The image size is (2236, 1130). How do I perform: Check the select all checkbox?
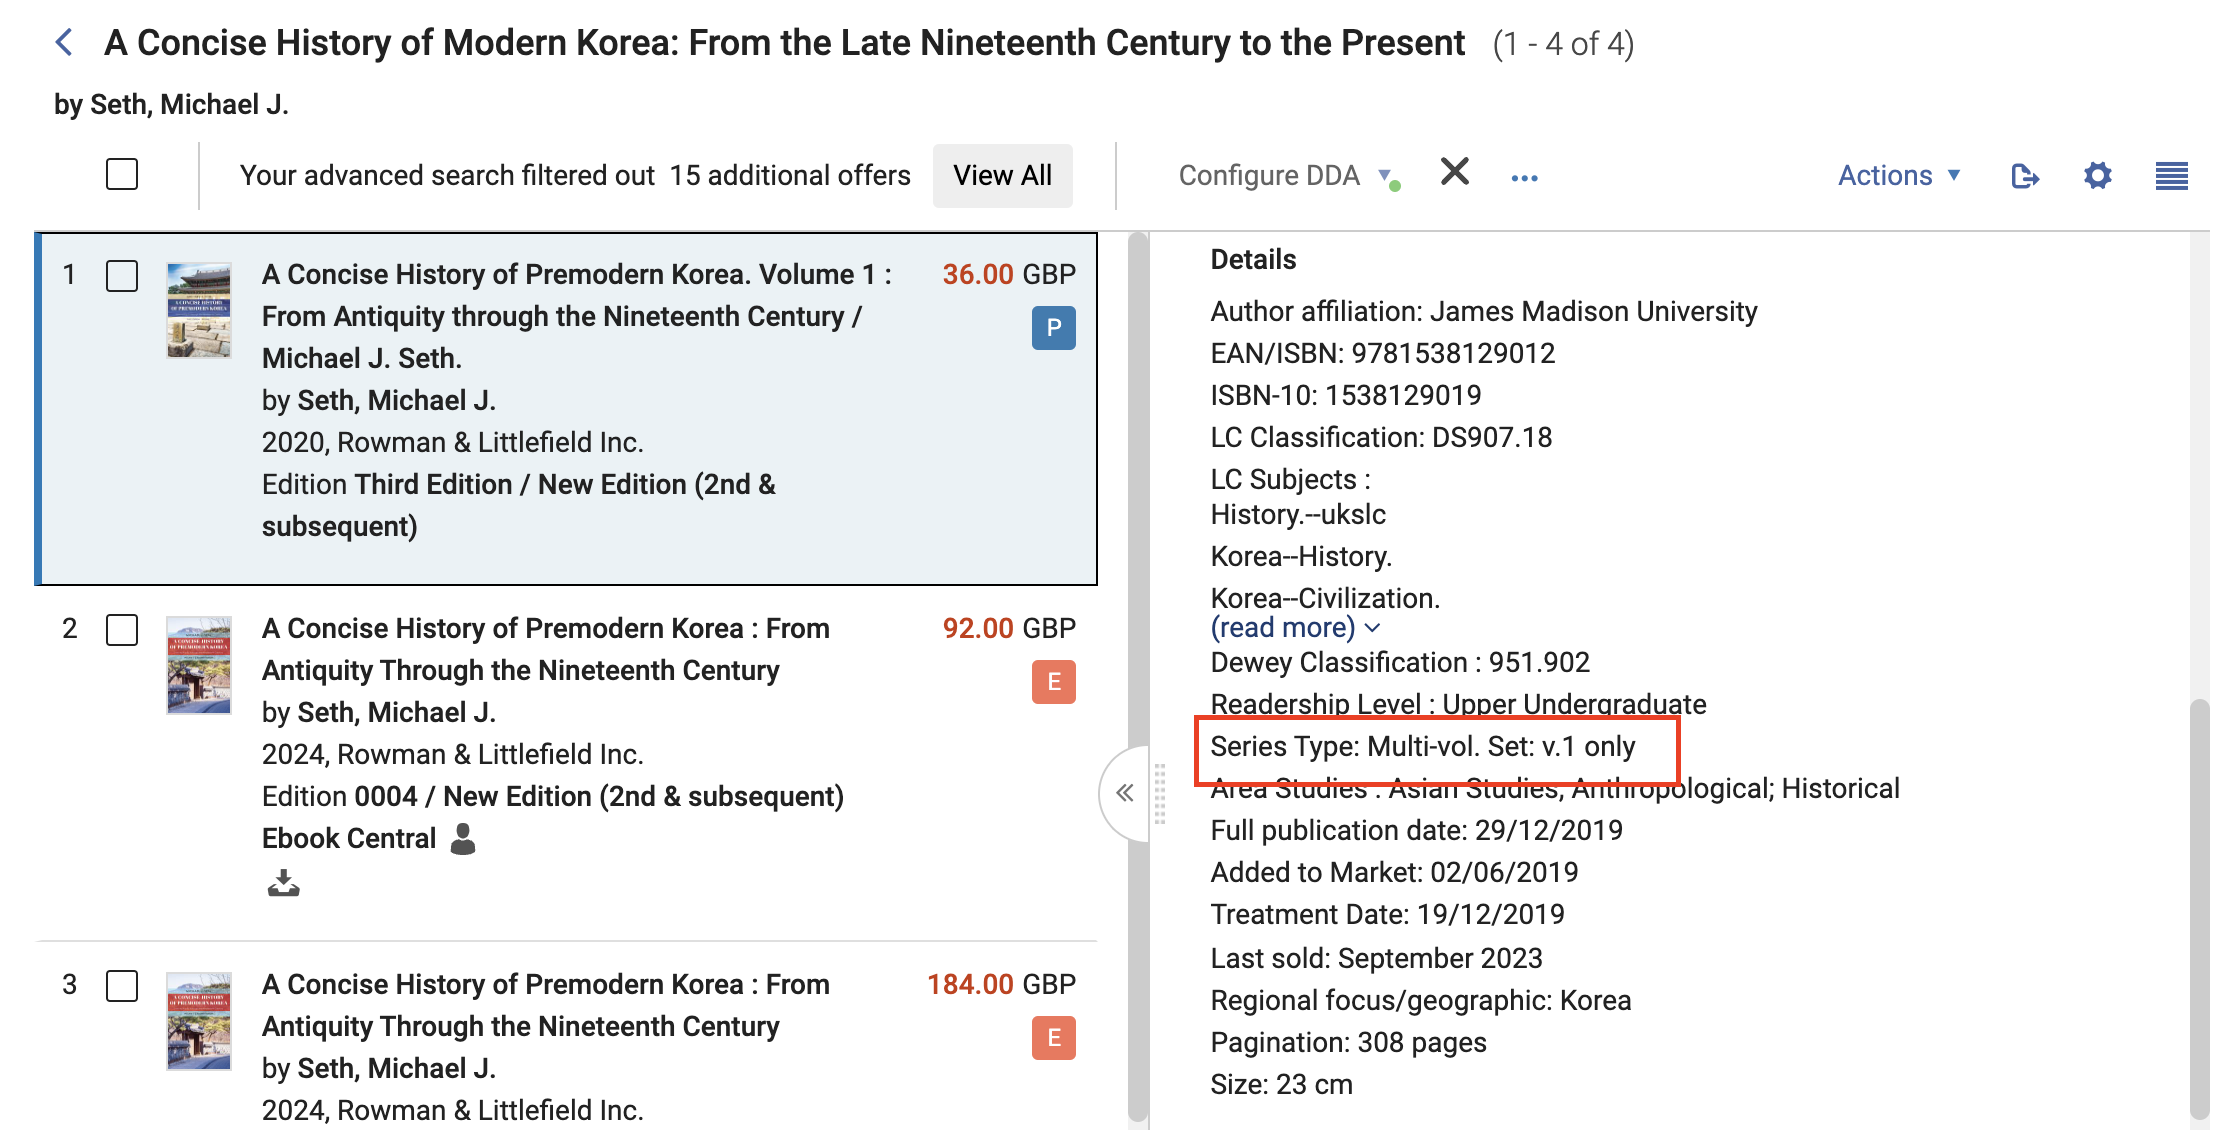tap(122, 174)
